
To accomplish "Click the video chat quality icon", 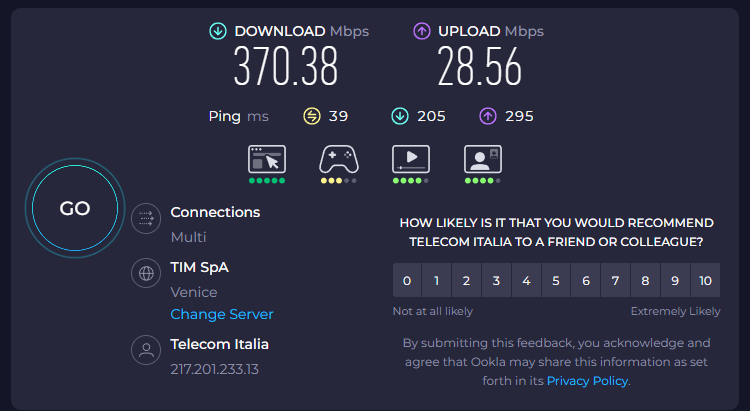I will tap(483, 160).
